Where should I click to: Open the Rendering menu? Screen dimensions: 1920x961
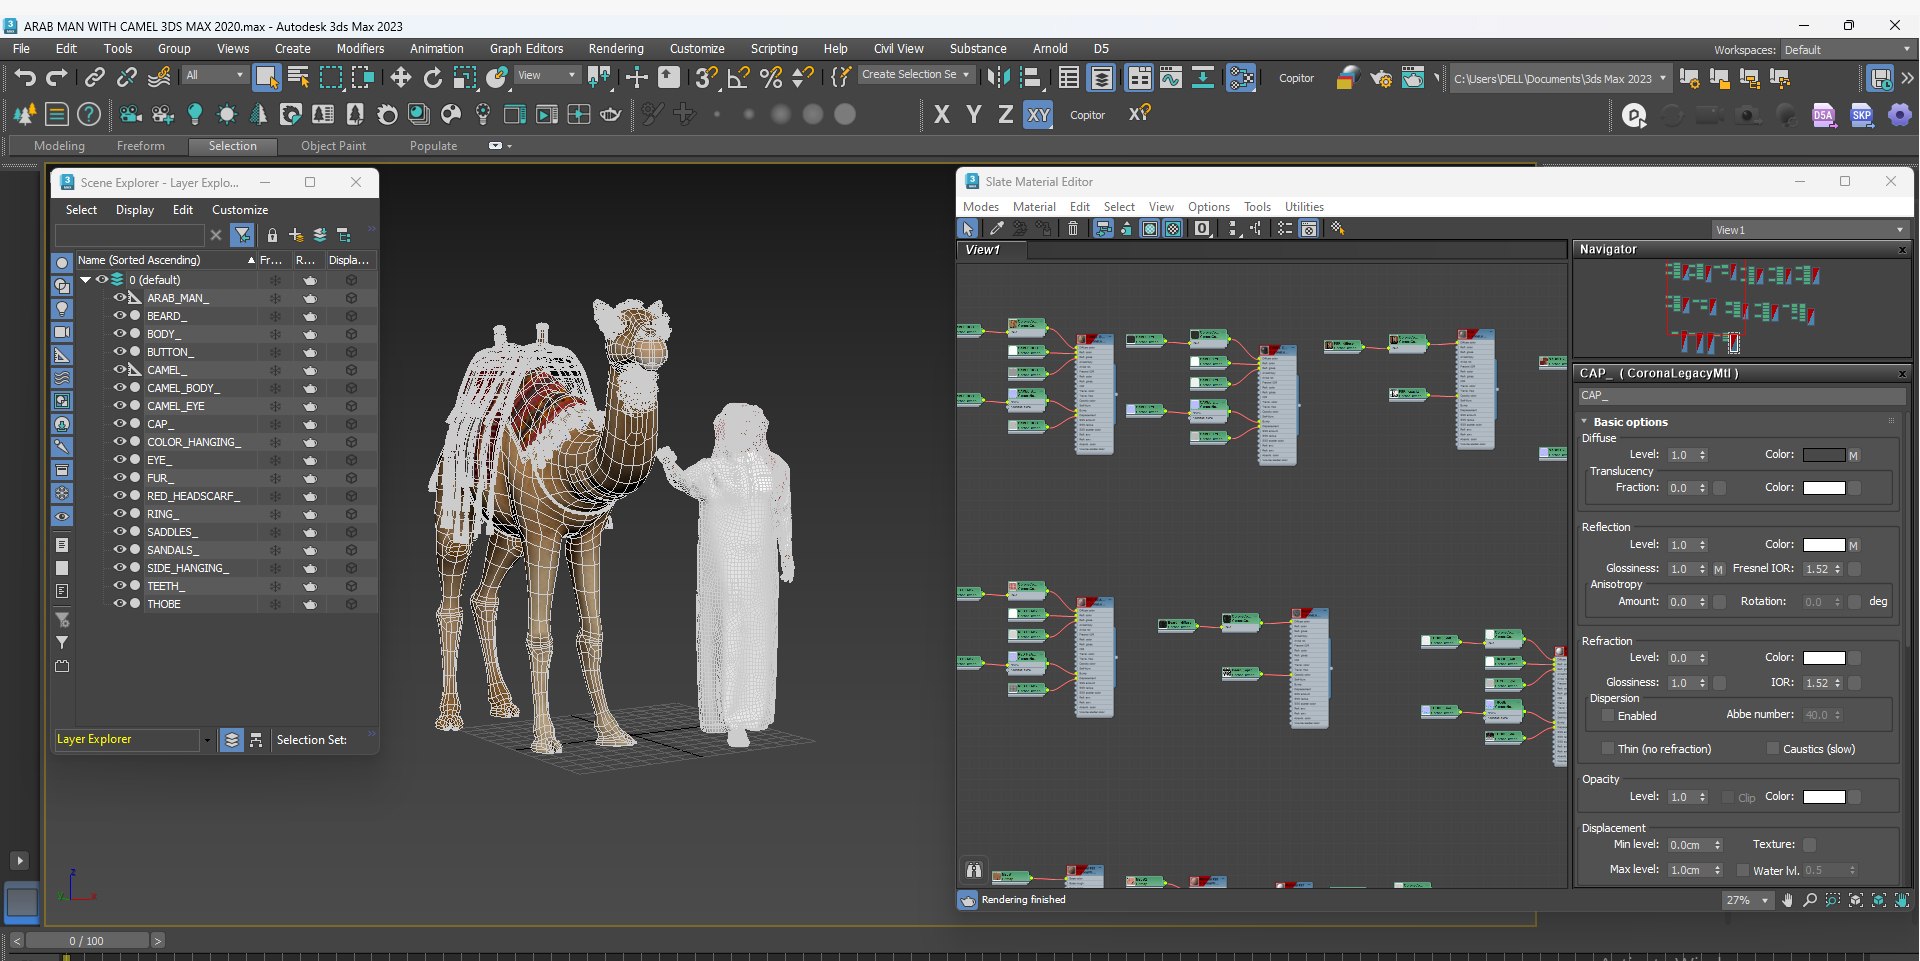point(616,49)
